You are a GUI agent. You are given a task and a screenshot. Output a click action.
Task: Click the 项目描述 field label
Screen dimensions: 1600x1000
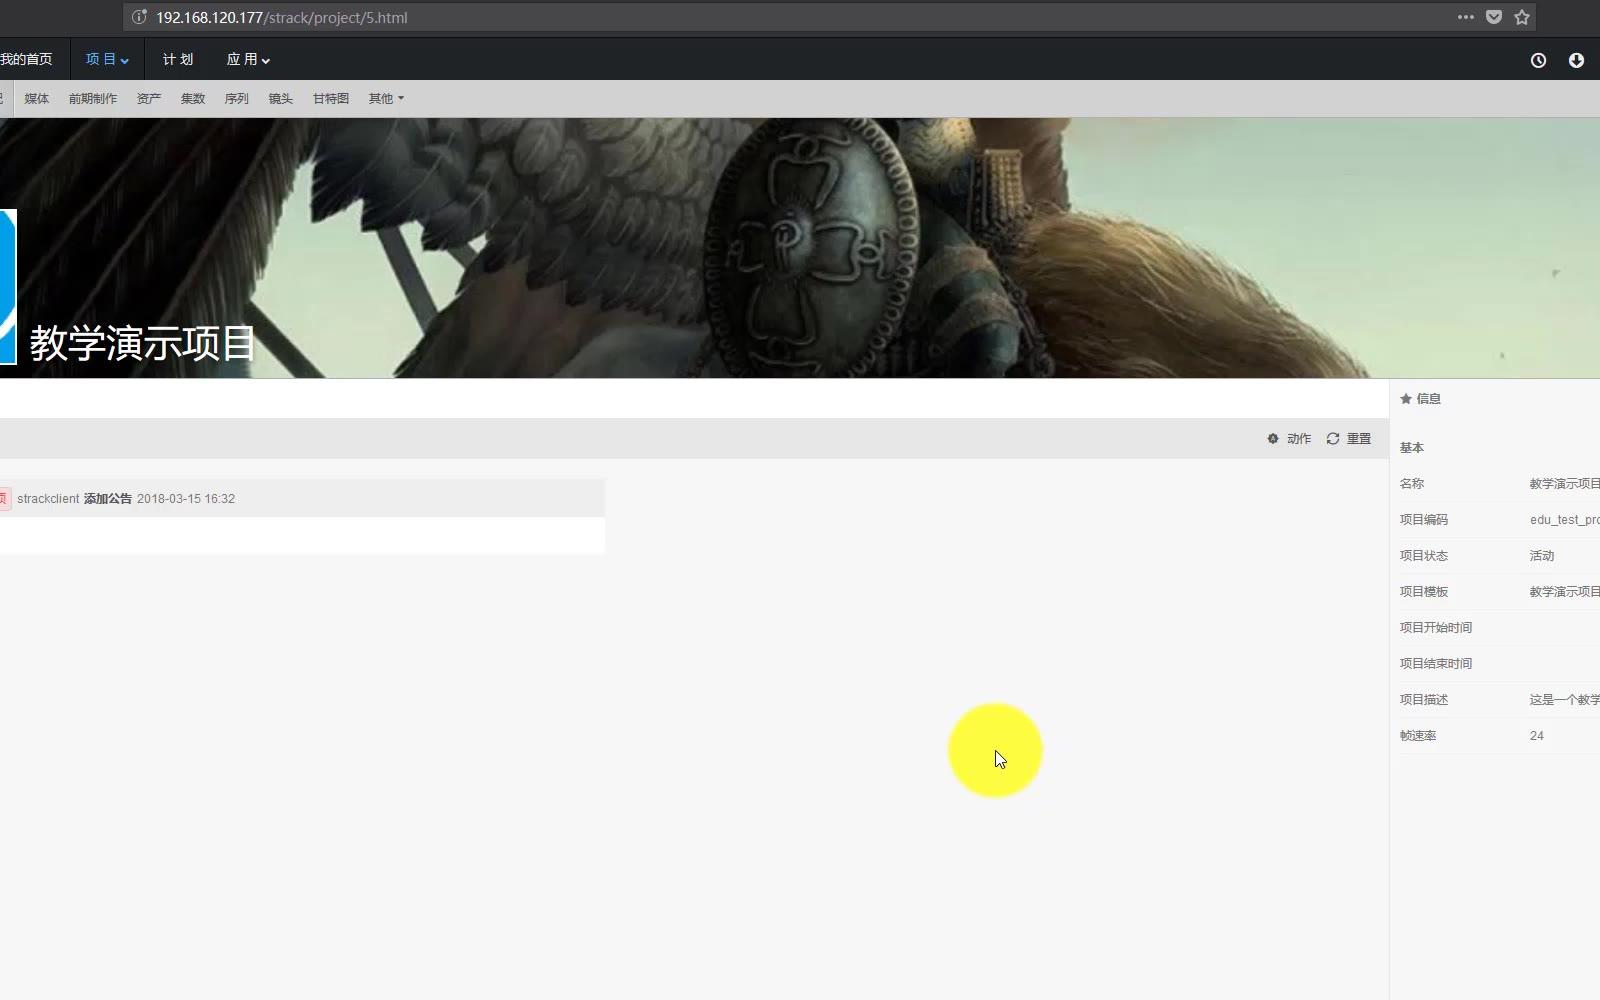pyautogui.click(x=1424, y=700)
